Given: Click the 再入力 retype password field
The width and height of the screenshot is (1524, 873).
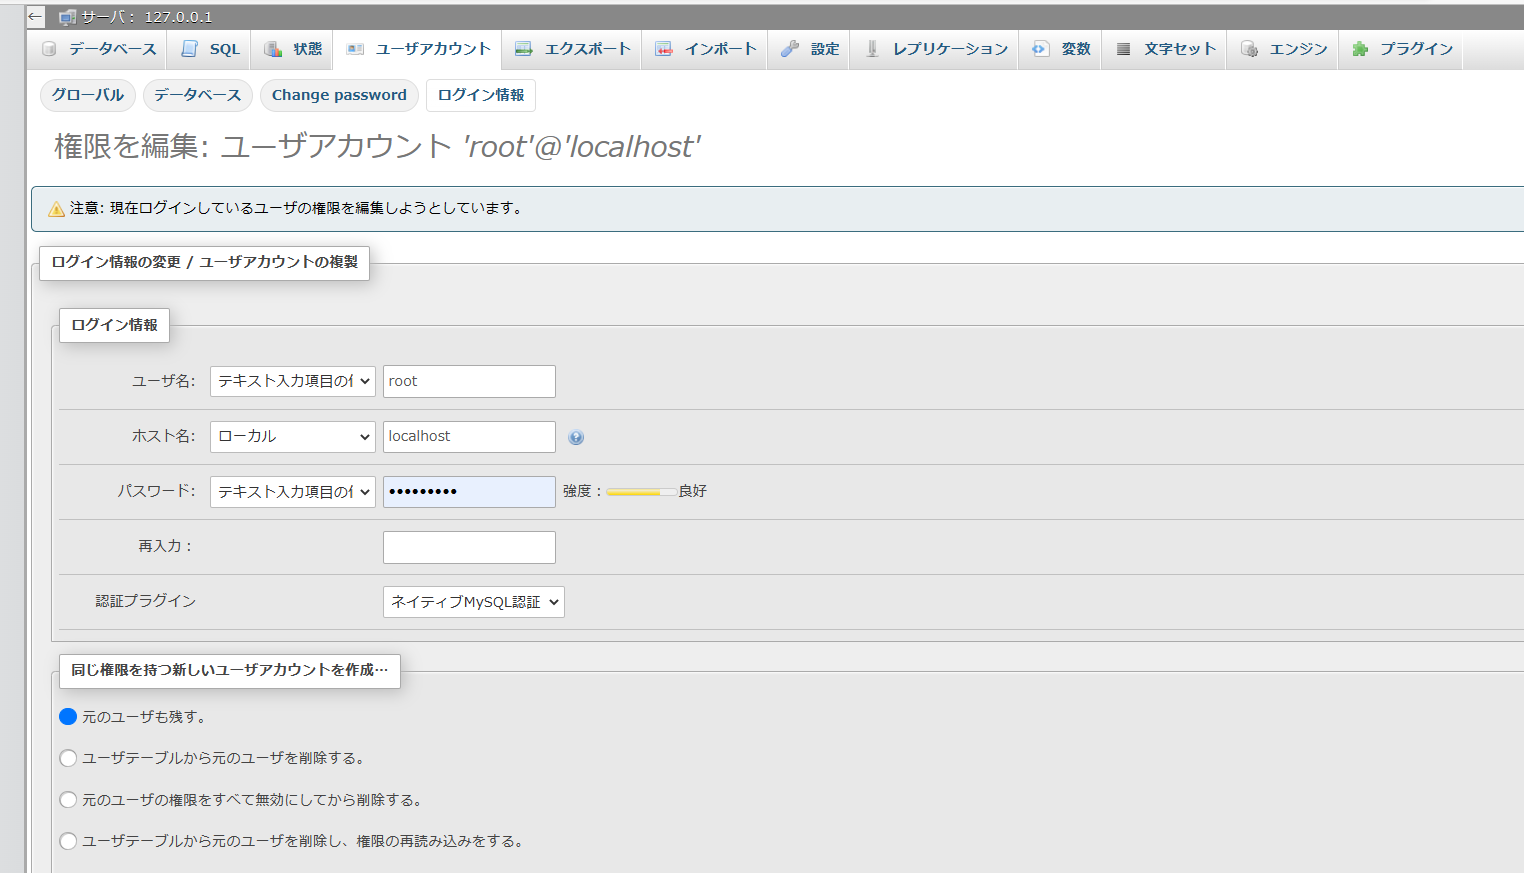Looking at the screenshot, I should tap(469, 547).
